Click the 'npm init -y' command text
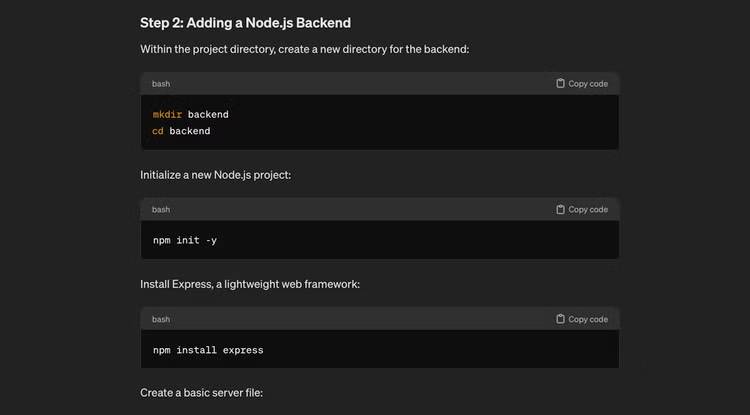The image size is (750, 415). coord(185,240)
